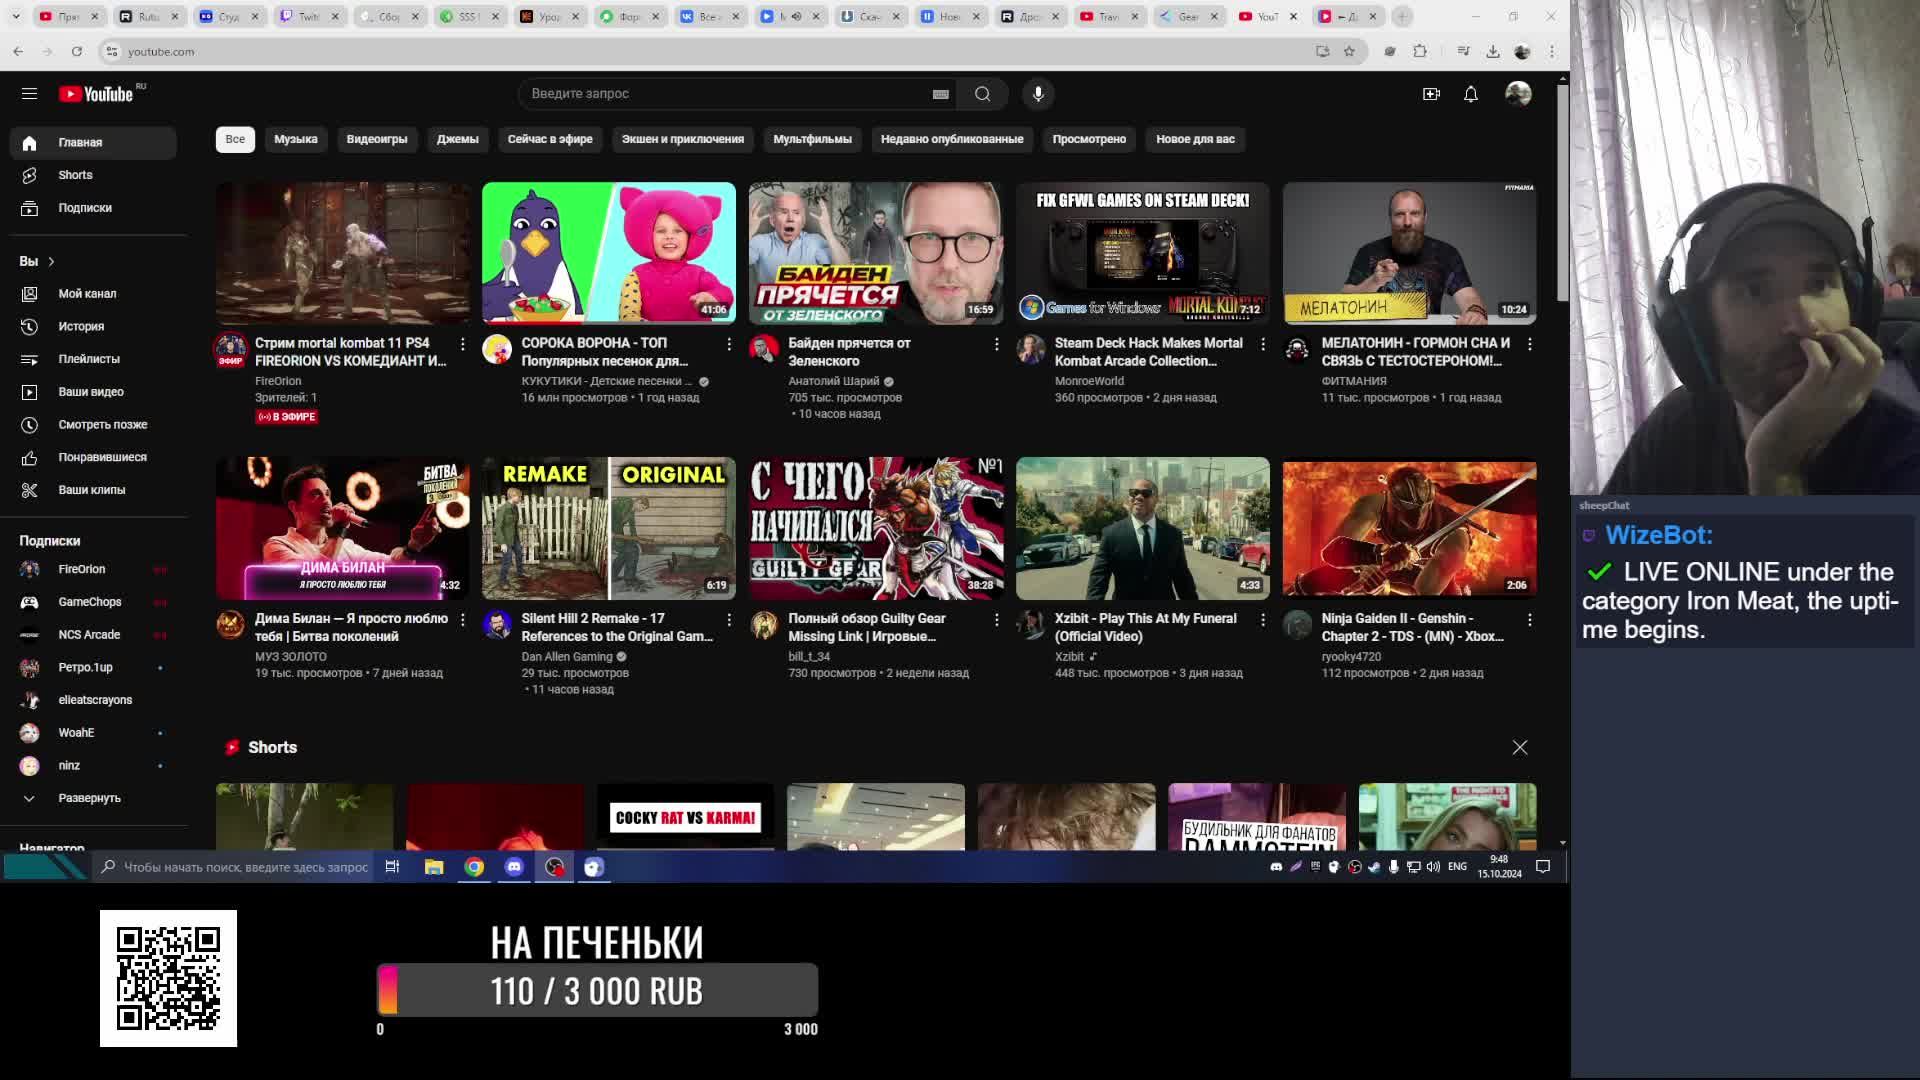The height and width of the screenshot is (1080, 1920).
Task: Open the Смотреть позже playlist
Action: (102, 424)
